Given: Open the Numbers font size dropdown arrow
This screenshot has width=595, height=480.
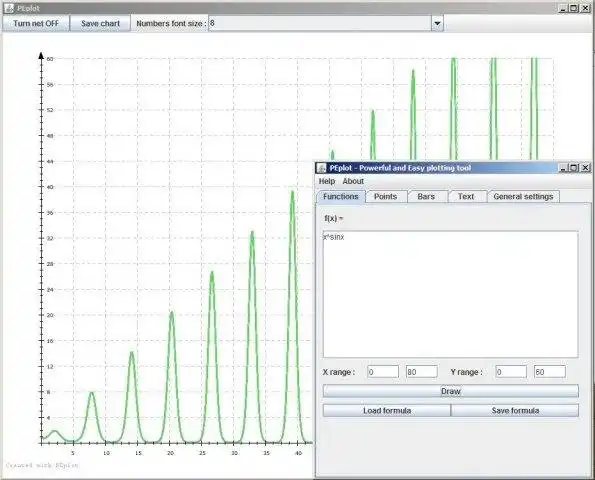Looking at the screenshot, I should click(437, 23).
